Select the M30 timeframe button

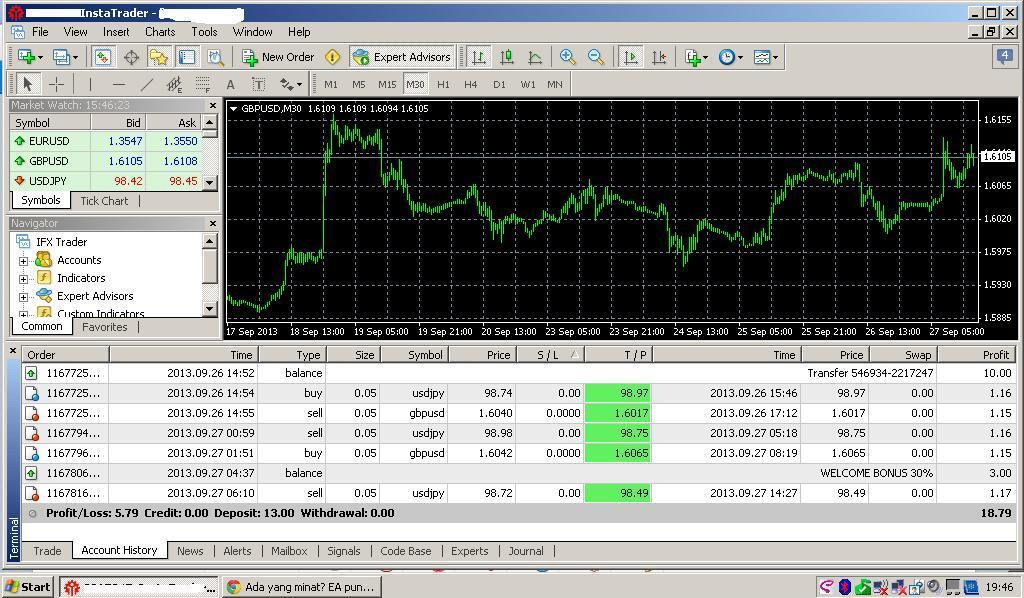point(415,84)
